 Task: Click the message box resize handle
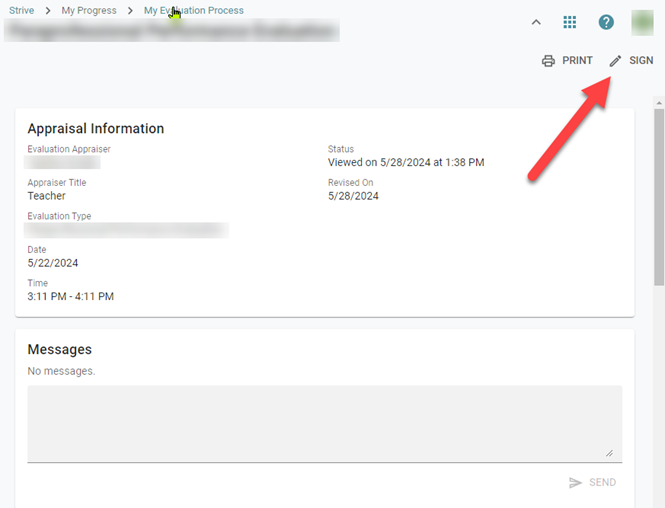[610, 453]
